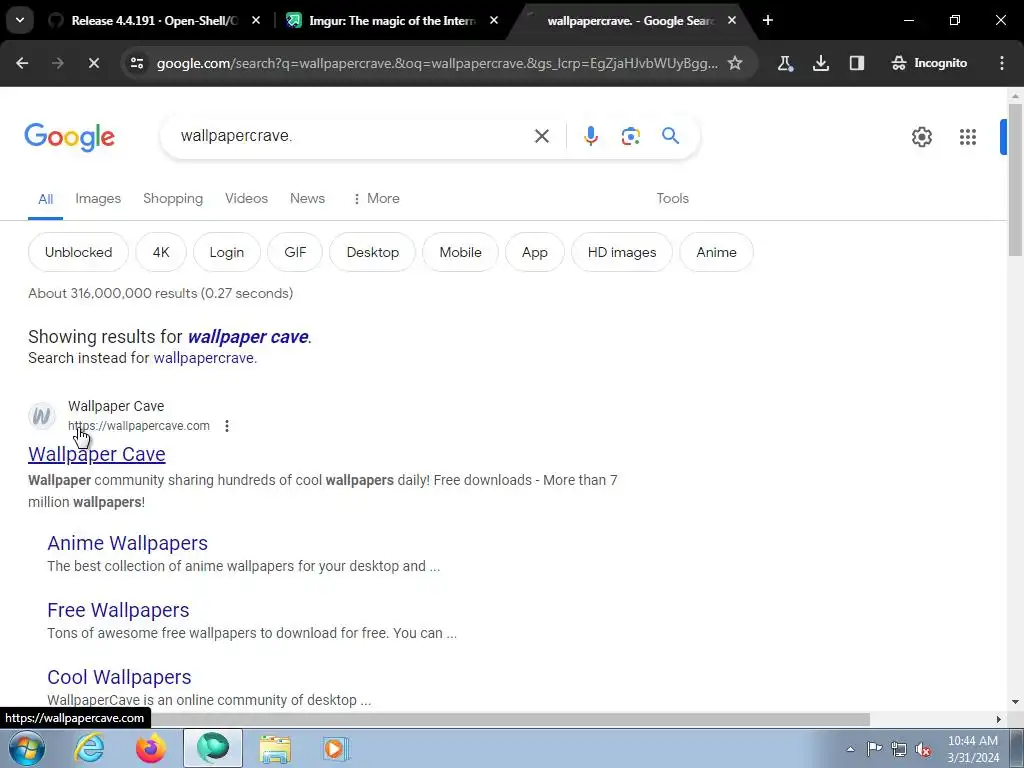The width and height of the screenshot is (1024, 768).
Task: Click the corrected 'wallpaper cave' suggestion link
Action: [x=248, y=337]
